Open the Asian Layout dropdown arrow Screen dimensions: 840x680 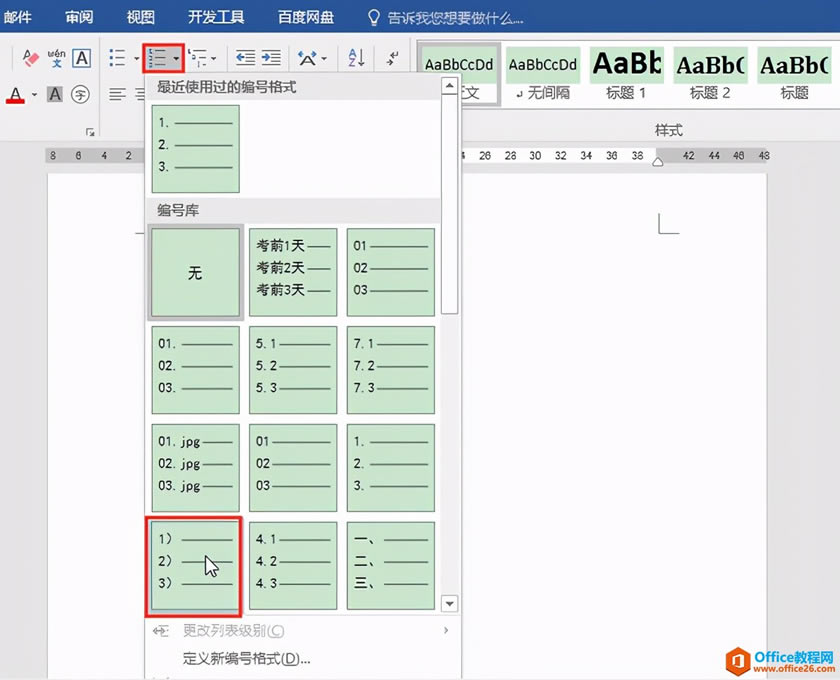tap(324, 58)
